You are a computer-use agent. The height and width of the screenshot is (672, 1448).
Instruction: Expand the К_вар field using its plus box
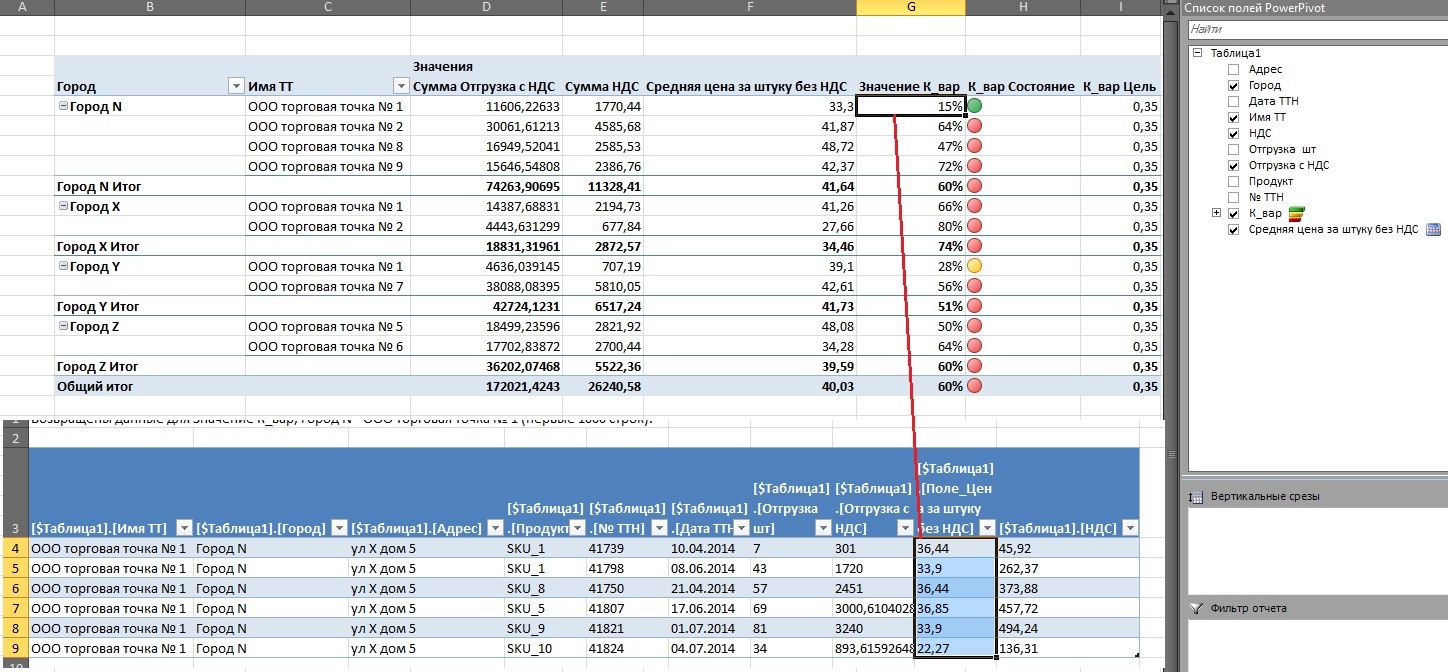pos(1215,213)
